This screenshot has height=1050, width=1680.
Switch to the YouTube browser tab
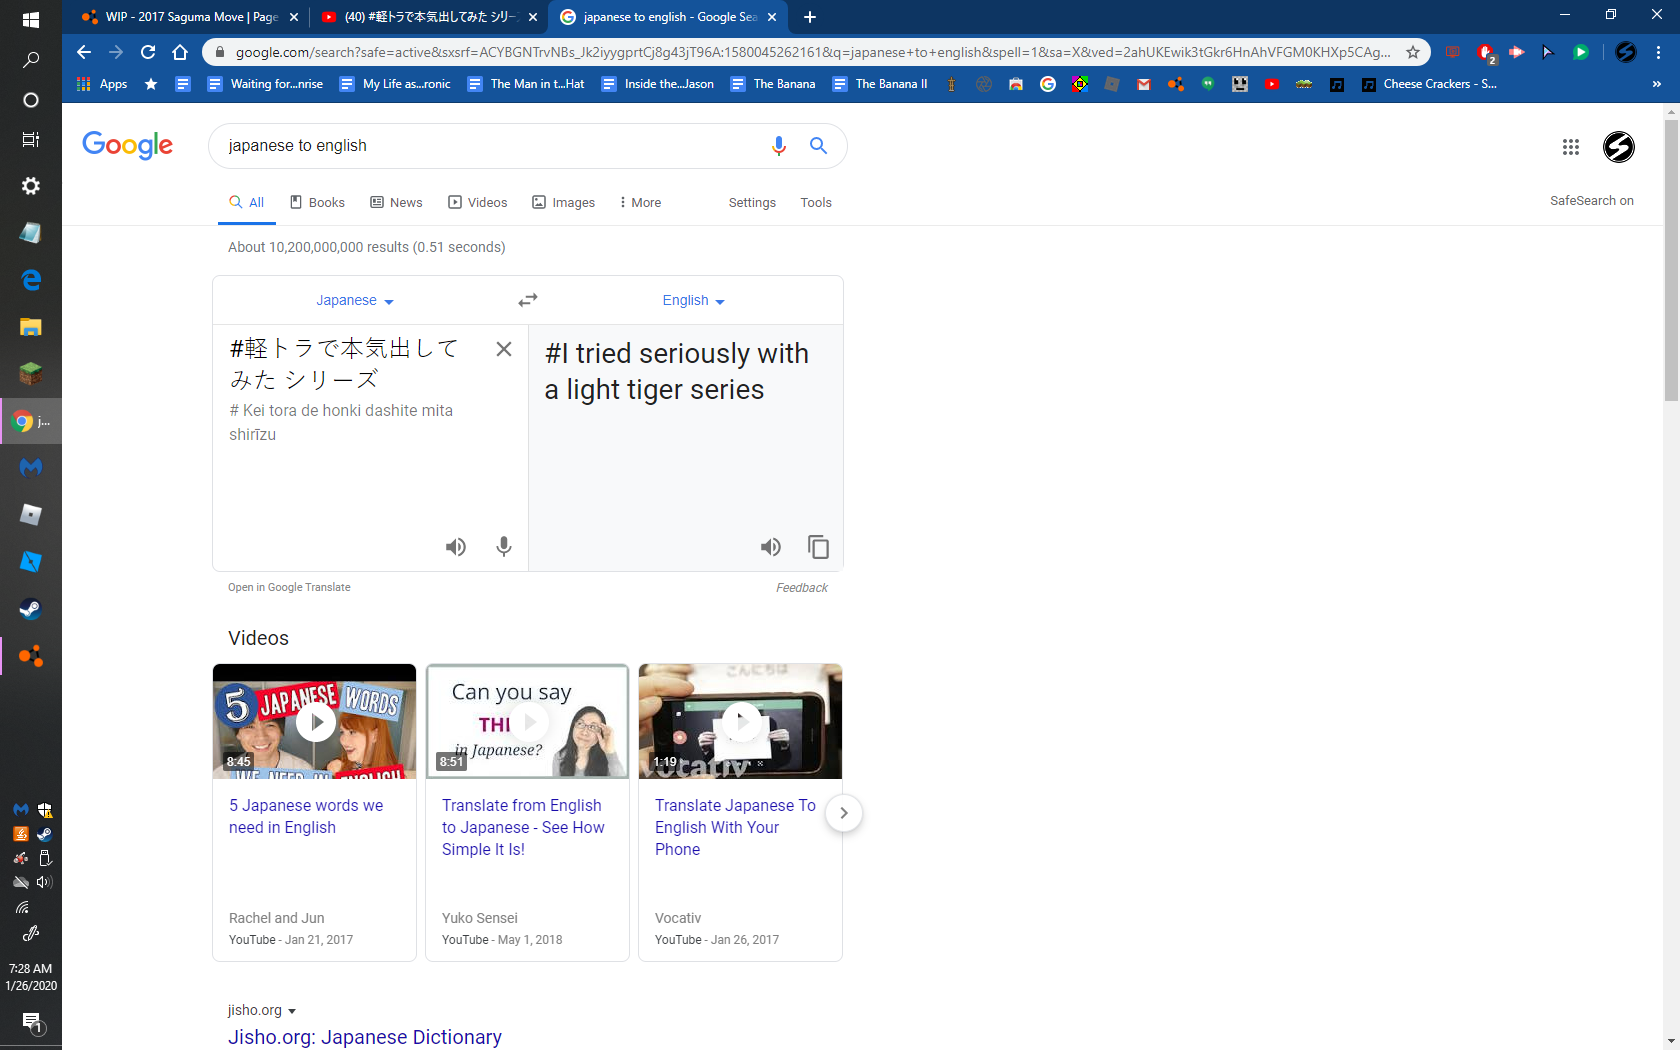click(x=429, y=17)
